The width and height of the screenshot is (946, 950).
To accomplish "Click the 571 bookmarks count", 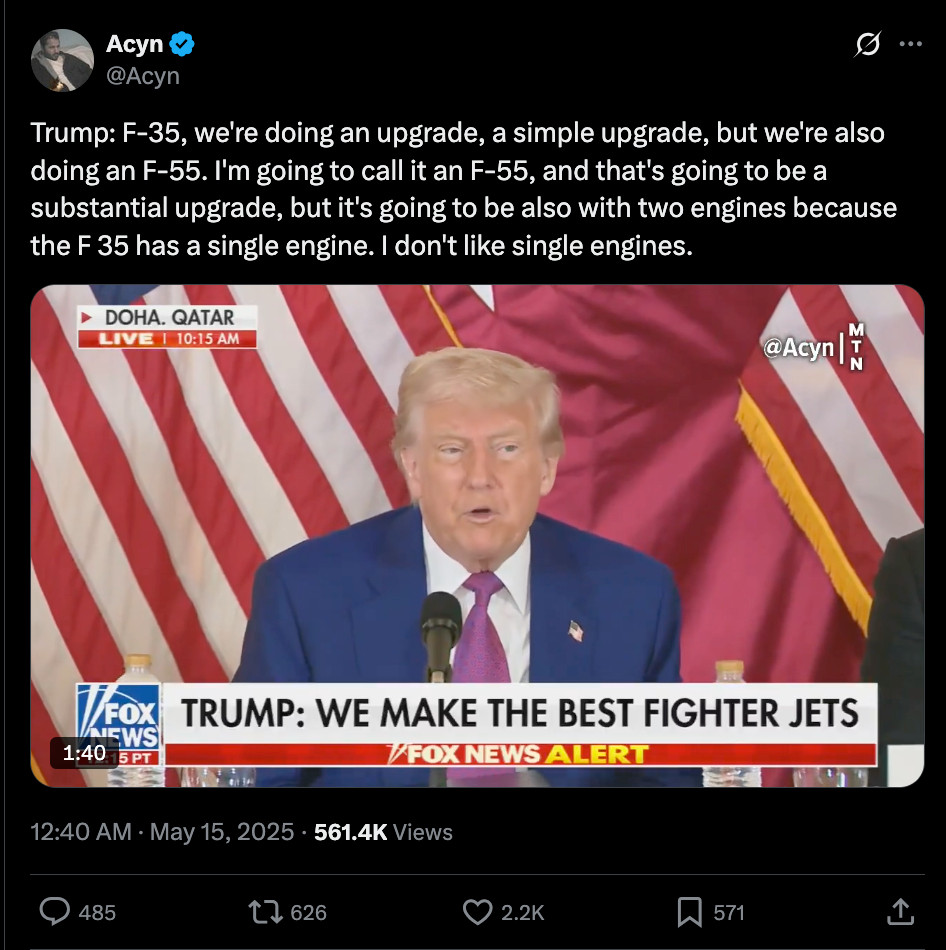I will tap(729, 912).
